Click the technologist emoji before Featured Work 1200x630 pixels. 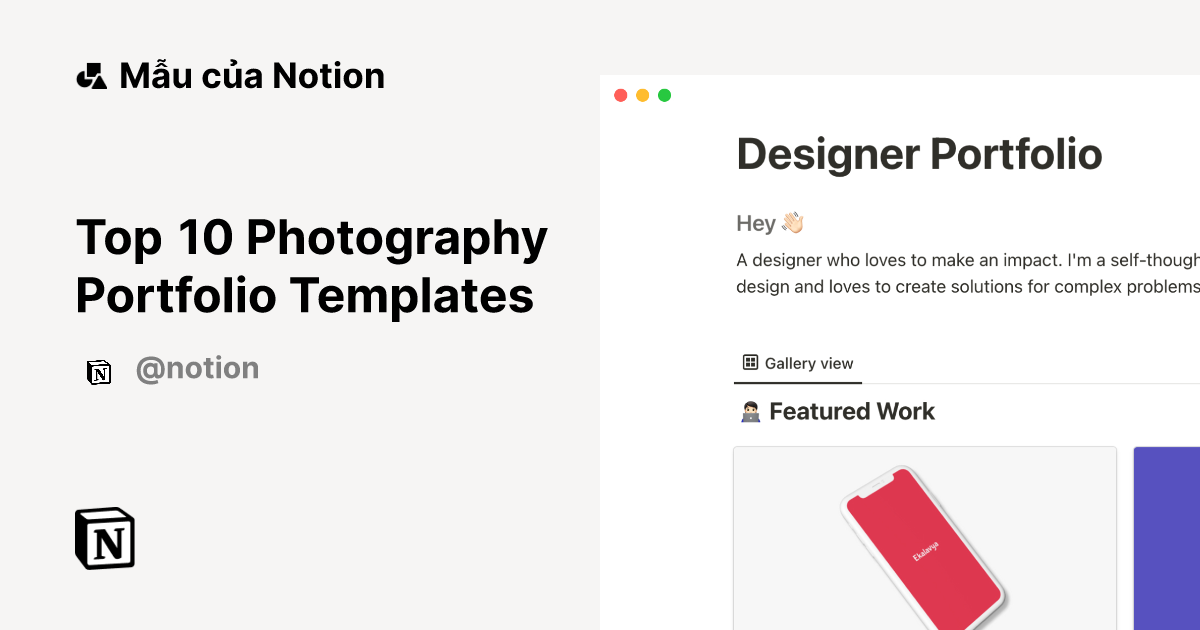click(x=750, y=412)
